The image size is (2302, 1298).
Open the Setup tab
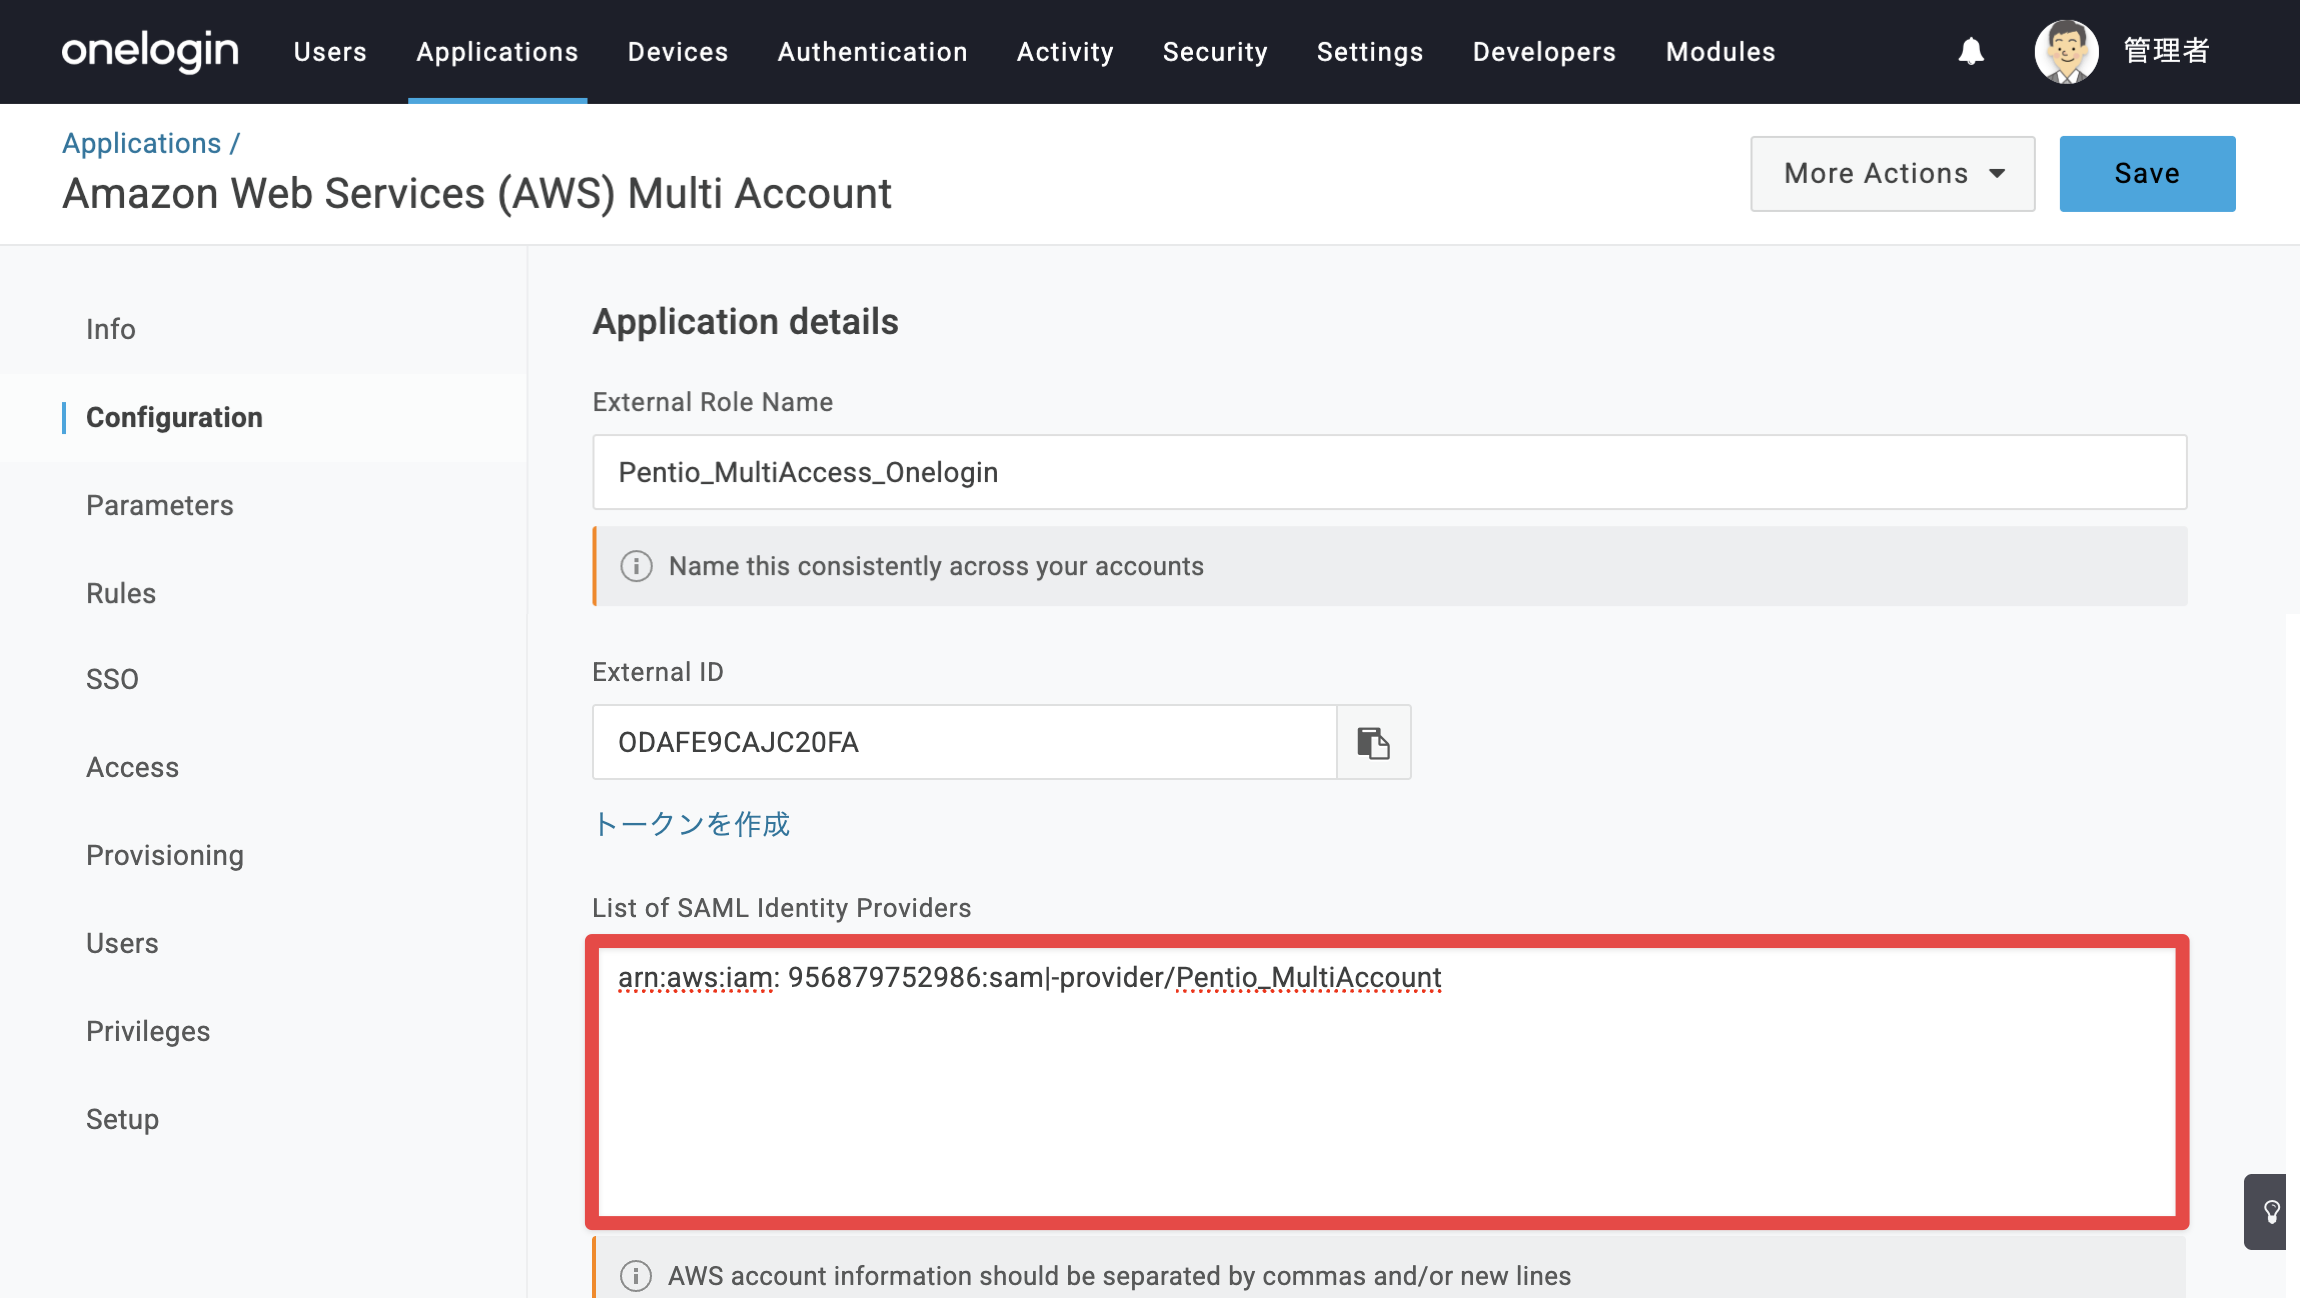(122, 1120)
